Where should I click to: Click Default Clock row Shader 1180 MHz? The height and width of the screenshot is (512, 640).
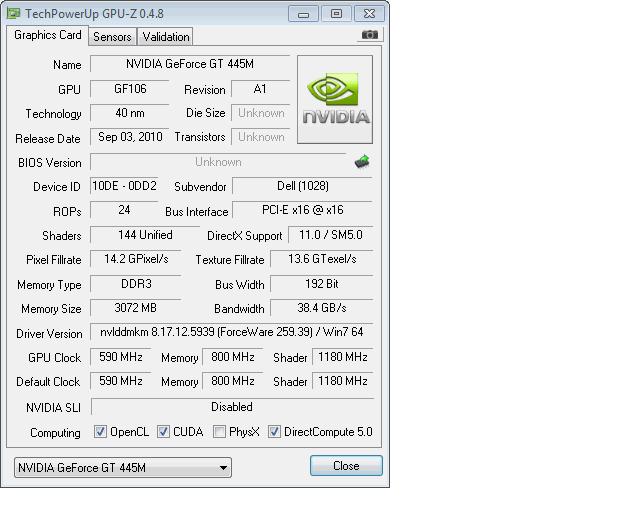[x=342, y=381]
